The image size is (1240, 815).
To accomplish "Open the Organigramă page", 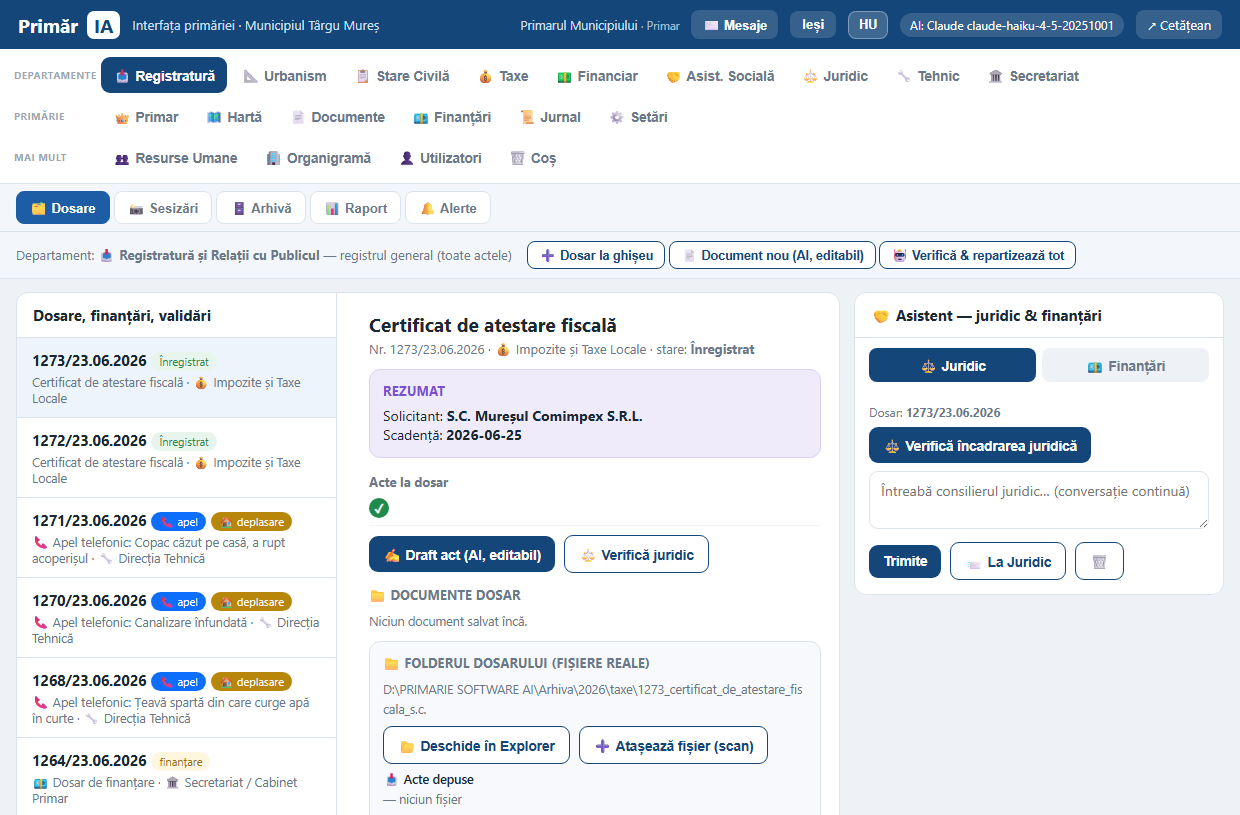I will point(318,158).
